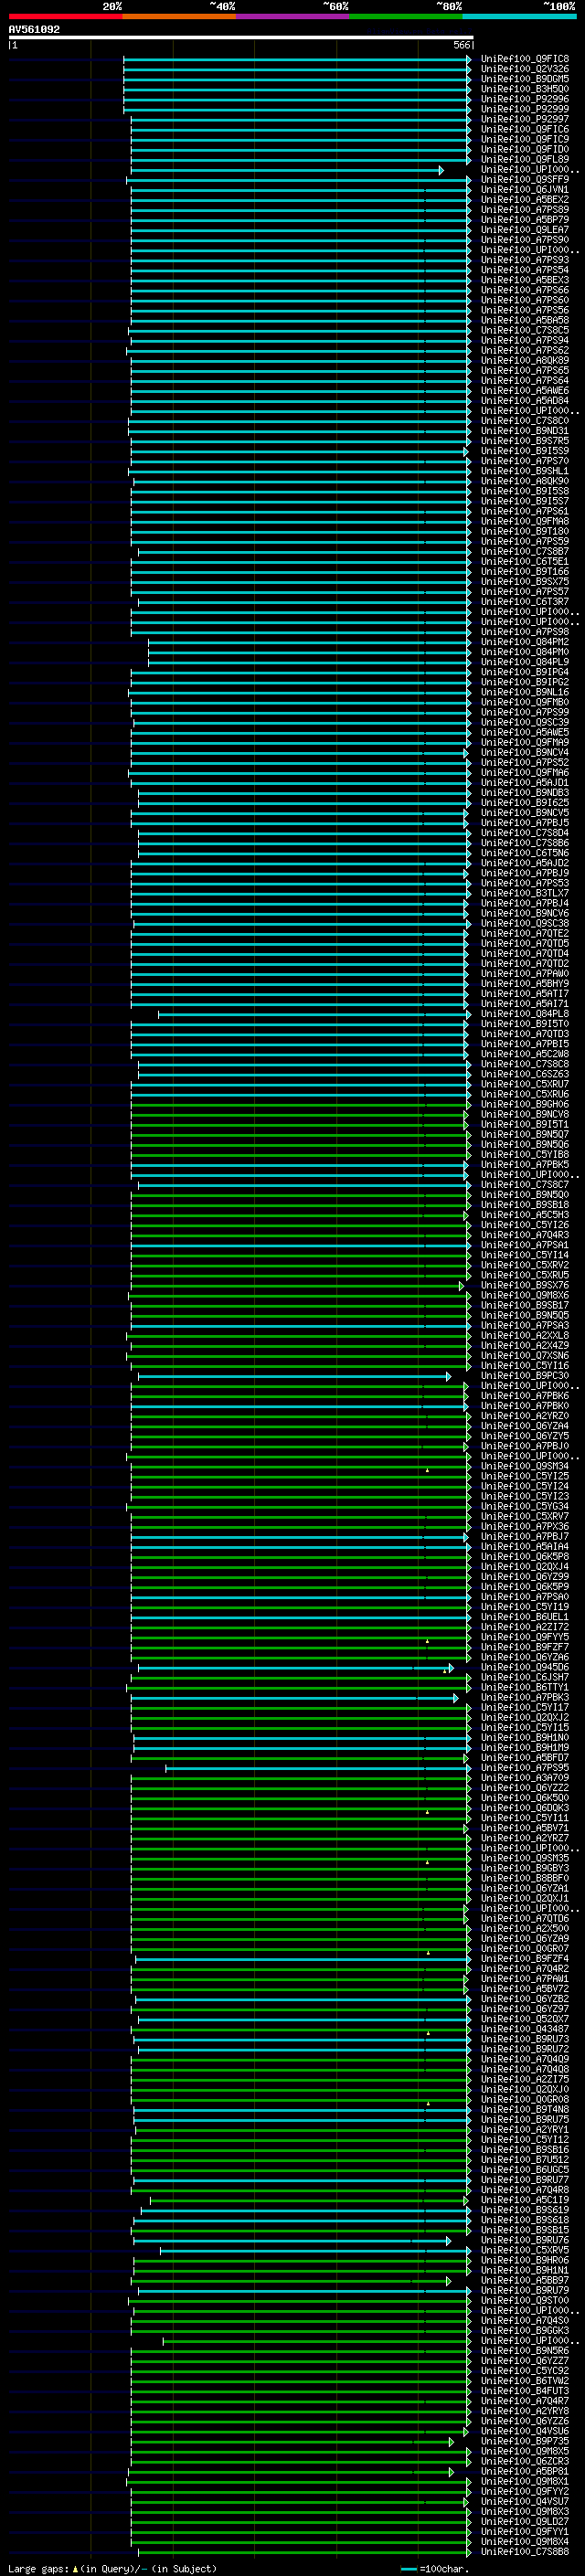Select the label UniRef100_A5BP79
This screenshot has width=585, height=2576.
[524, 220]
